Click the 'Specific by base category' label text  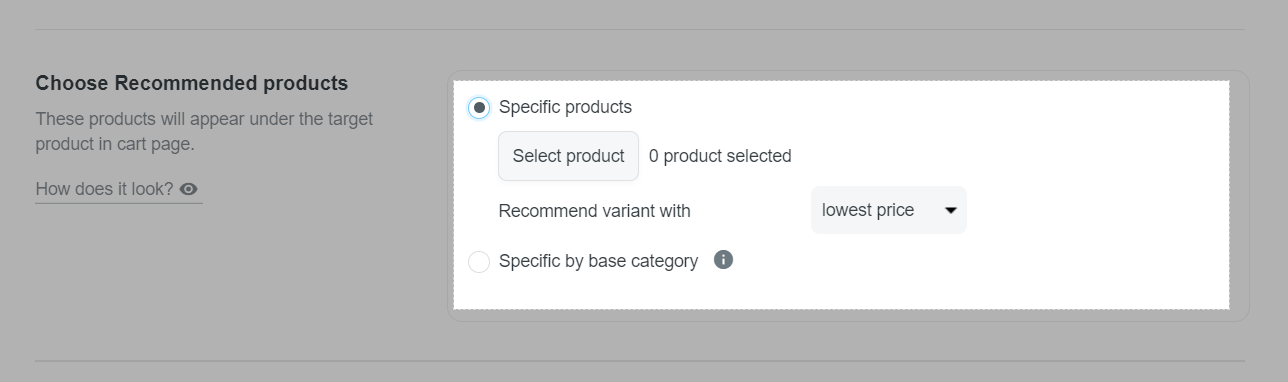(x=598, y=261)
